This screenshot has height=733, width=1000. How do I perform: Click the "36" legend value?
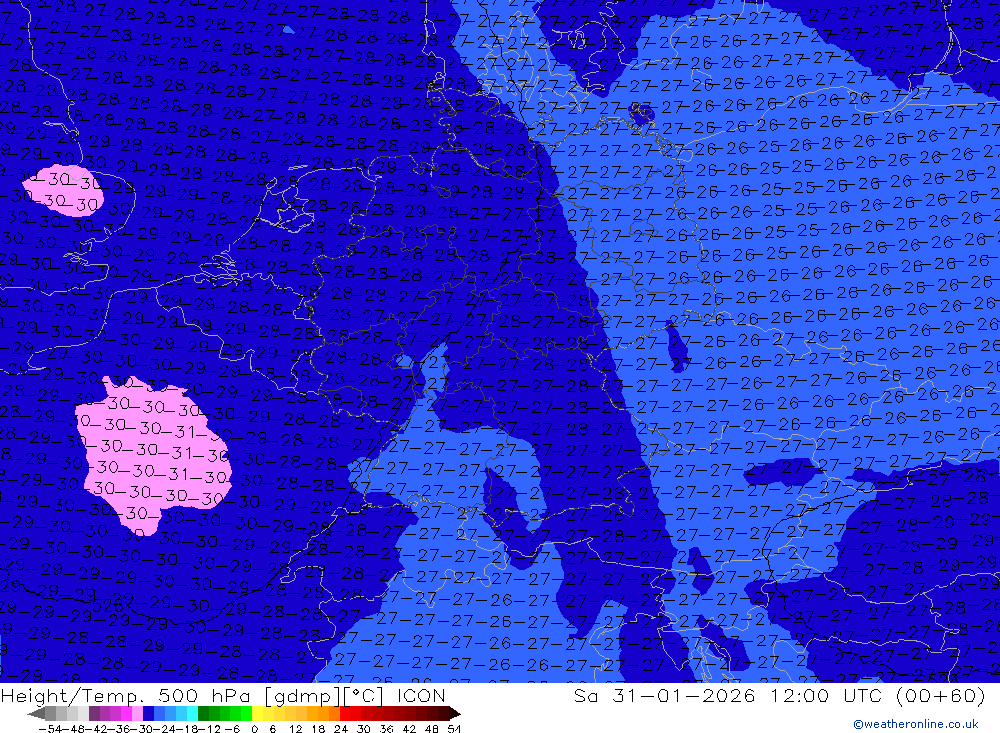(x=386, y=729)
